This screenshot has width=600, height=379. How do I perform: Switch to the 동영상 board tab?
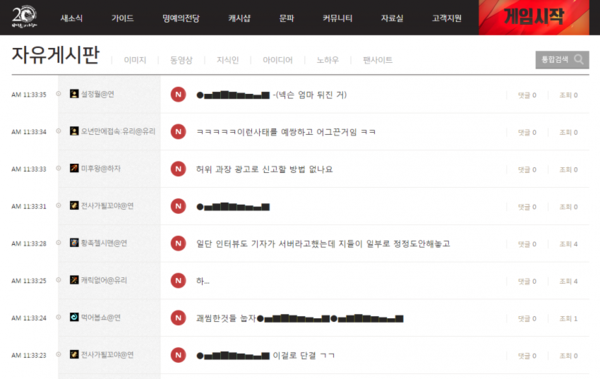coord(181,60)
